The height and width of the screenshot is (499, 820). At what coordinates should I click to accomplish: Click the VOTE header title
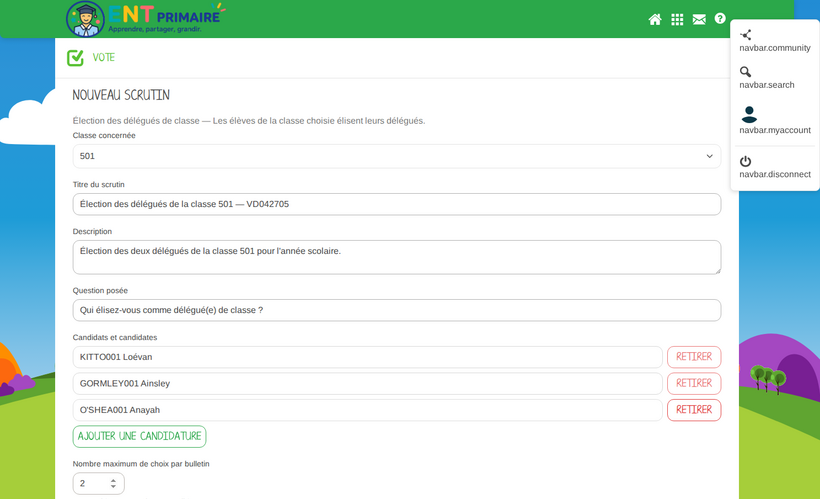pos(104,58)
